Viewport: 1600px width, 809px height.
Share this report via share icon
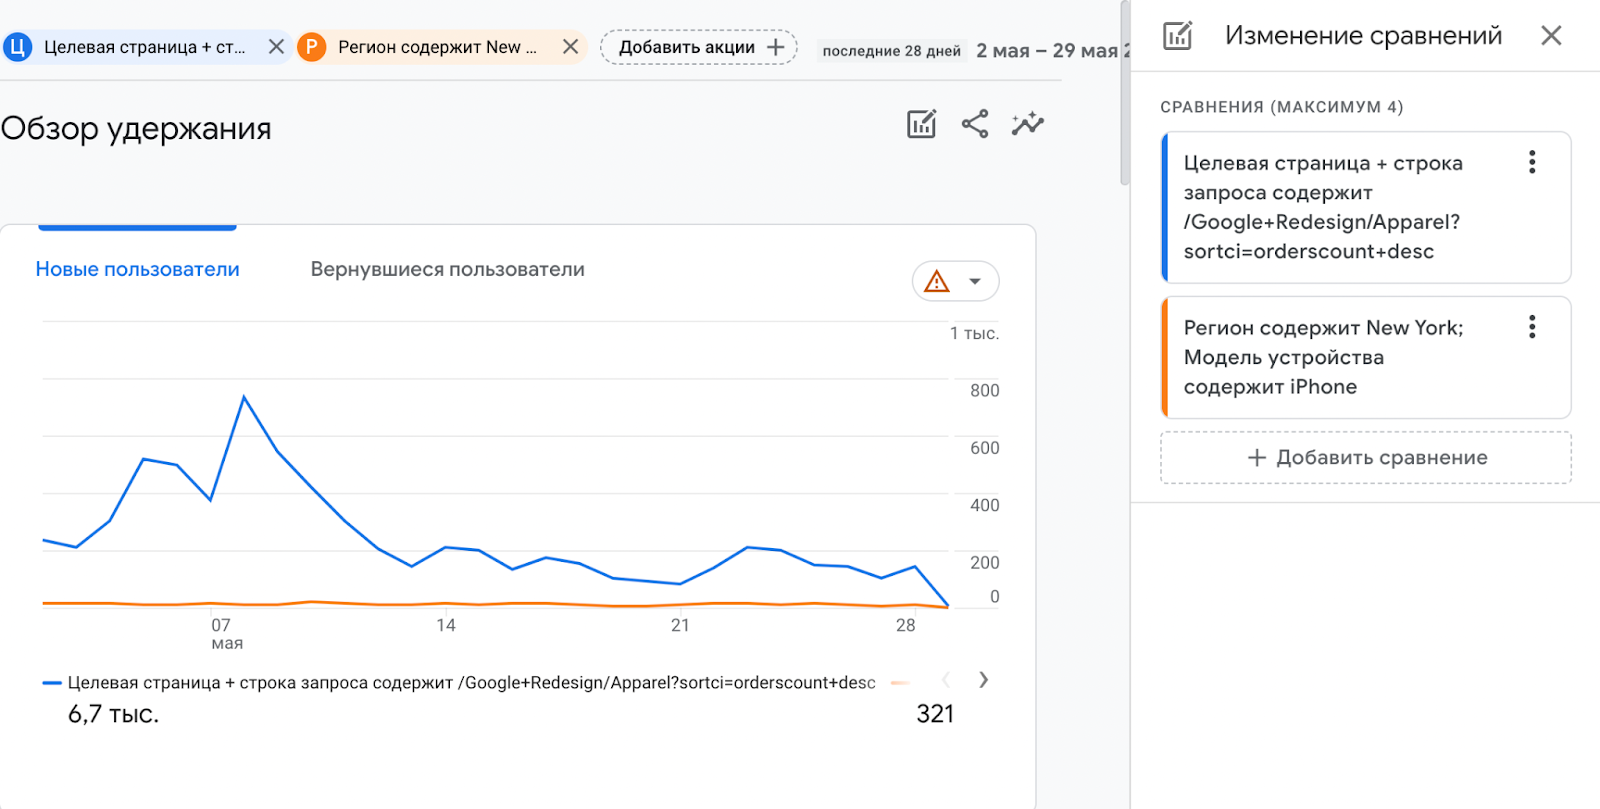975,124
